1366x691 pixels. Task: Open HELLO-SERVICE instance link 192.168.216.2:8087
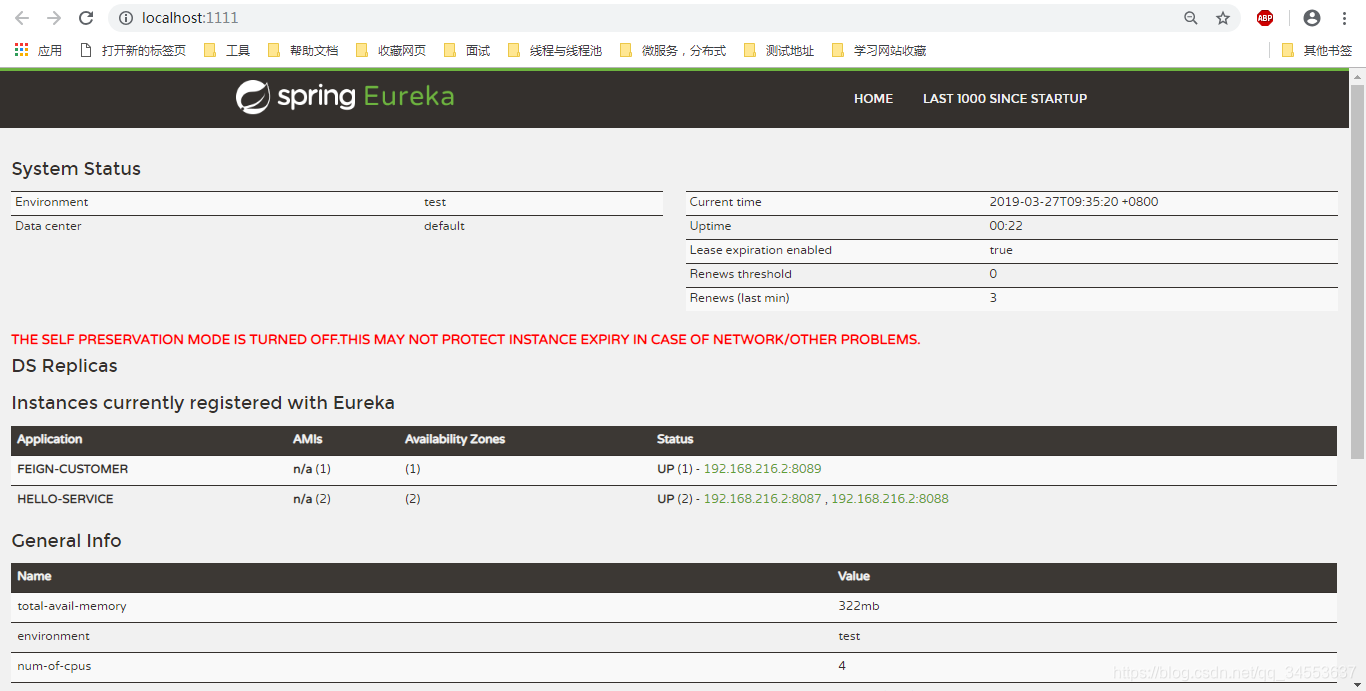(x=762, y=499)
